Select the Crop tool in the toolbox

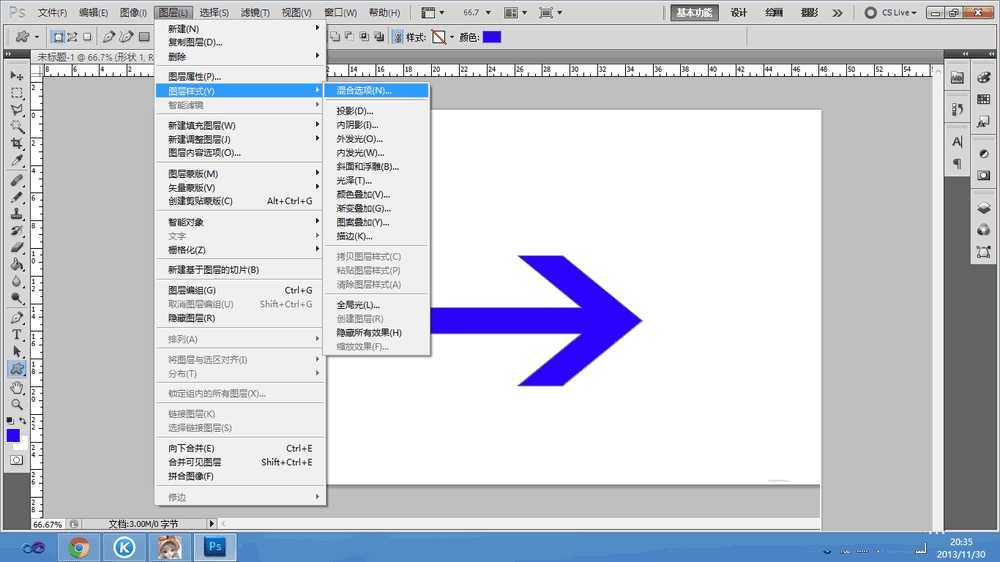click(17, 143)
